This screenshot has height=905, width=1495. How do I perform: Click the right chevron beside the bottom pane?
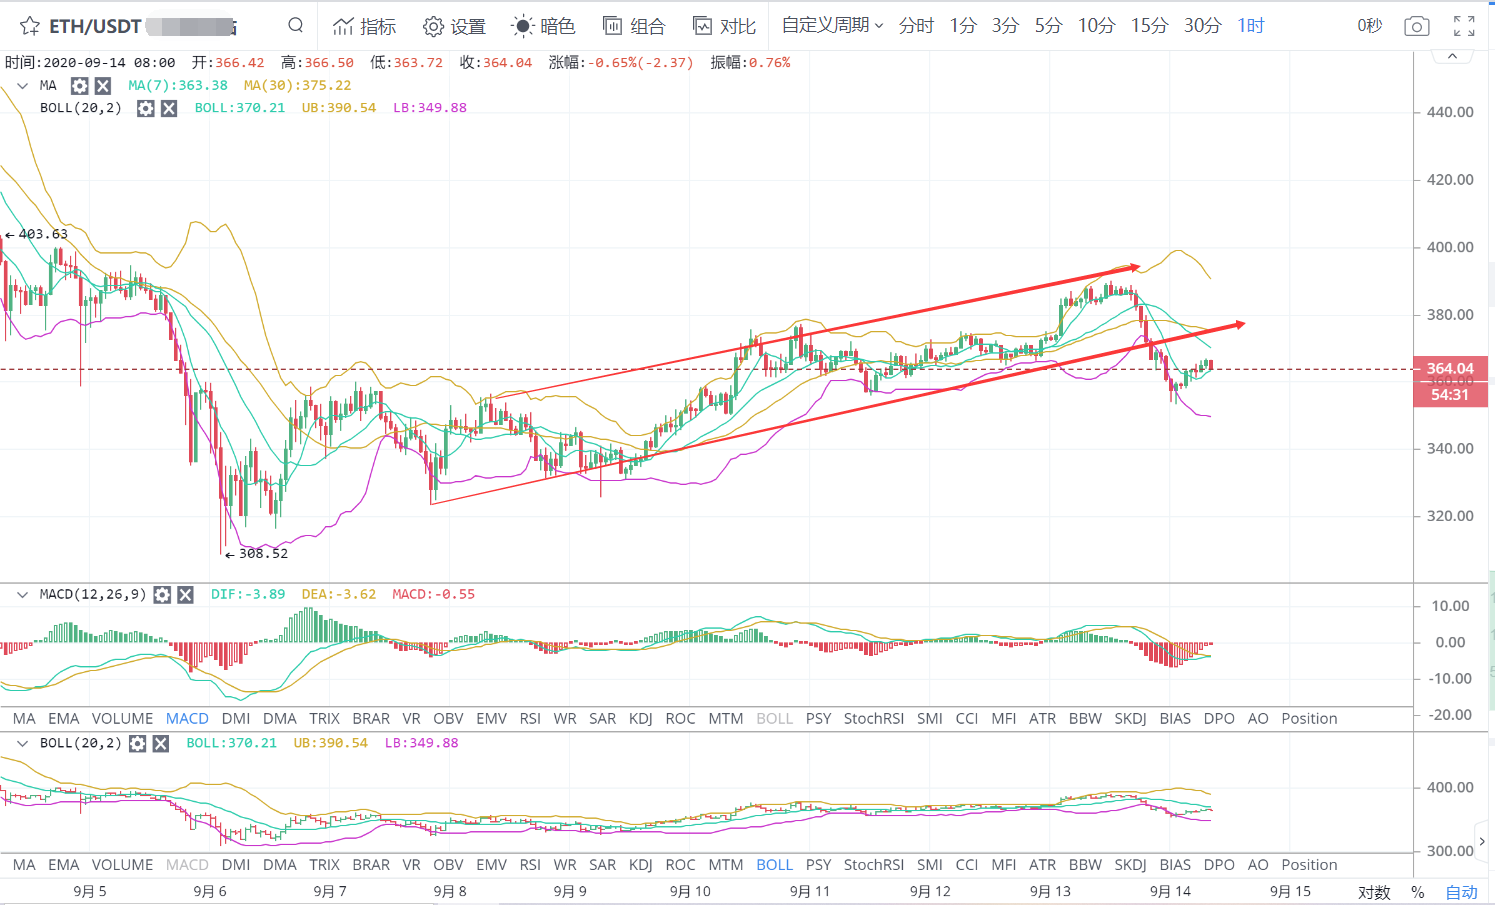coord(1482,842)
